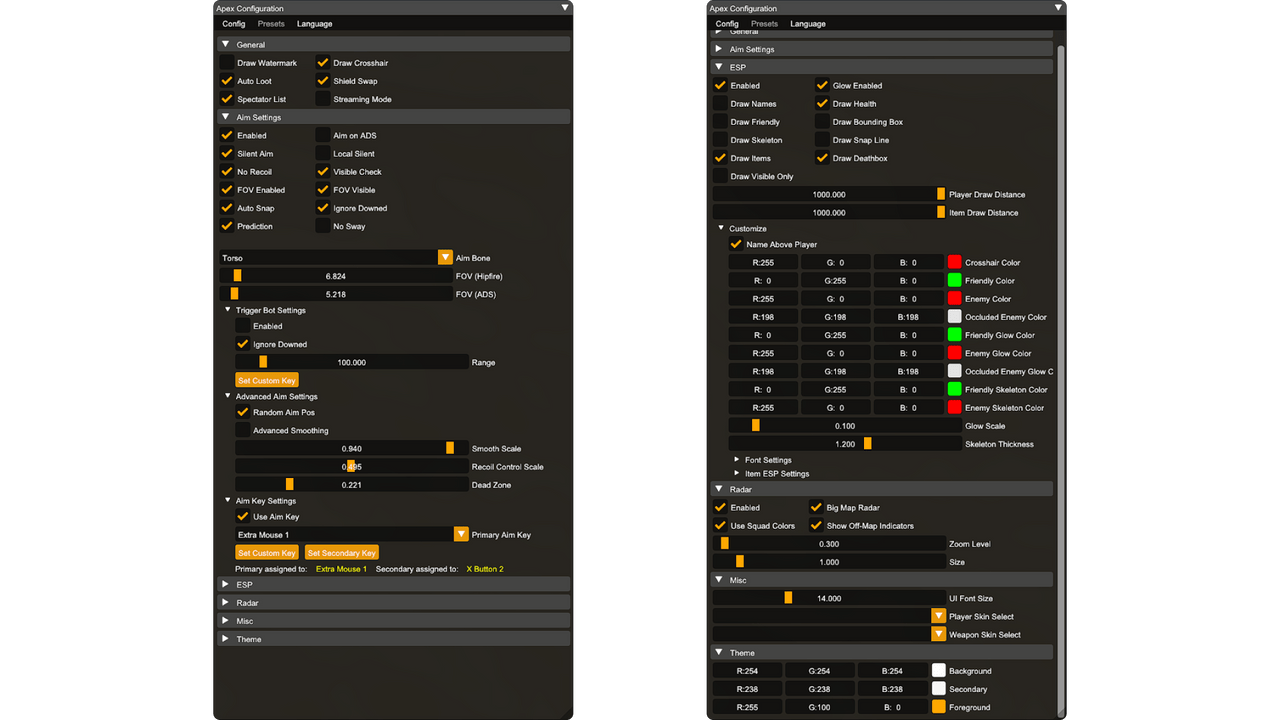Open Primary Aim Key dropdown arrow

click(461, 534)
